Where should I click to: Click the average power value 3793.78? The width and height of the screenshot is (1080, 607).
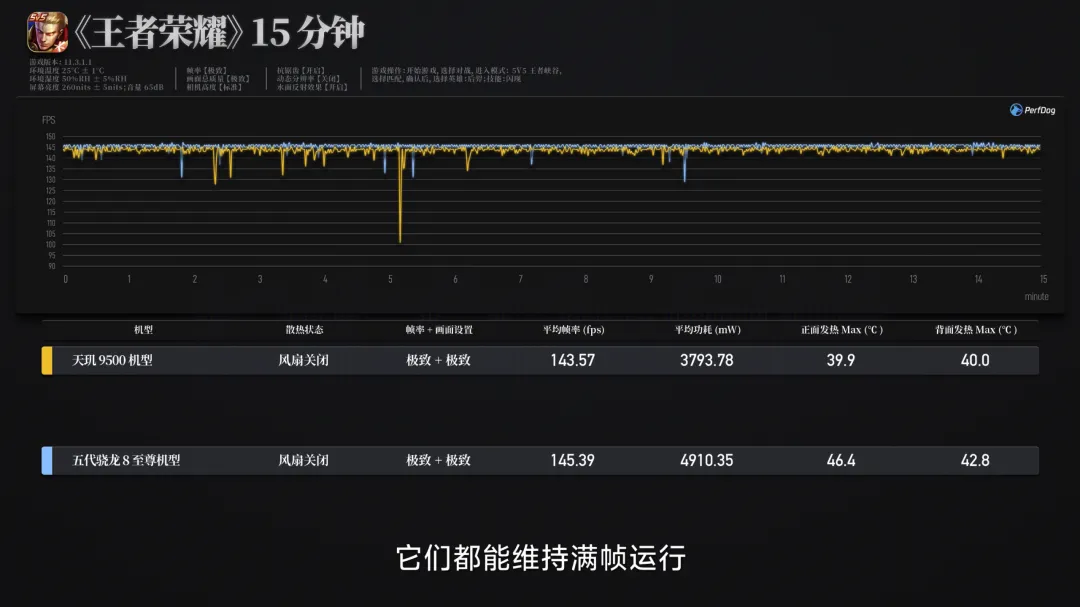click(707, 360)
